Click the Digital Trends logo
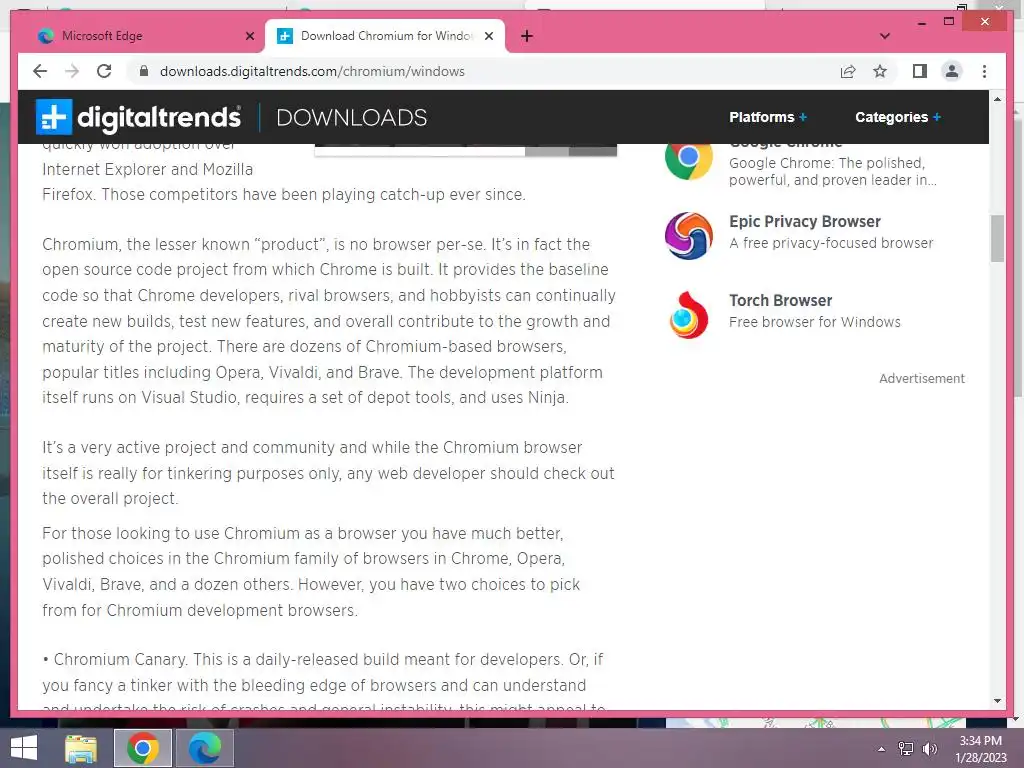Image resolution: width=1024 pixels, height=768 pixels. (x=138, y=118)
